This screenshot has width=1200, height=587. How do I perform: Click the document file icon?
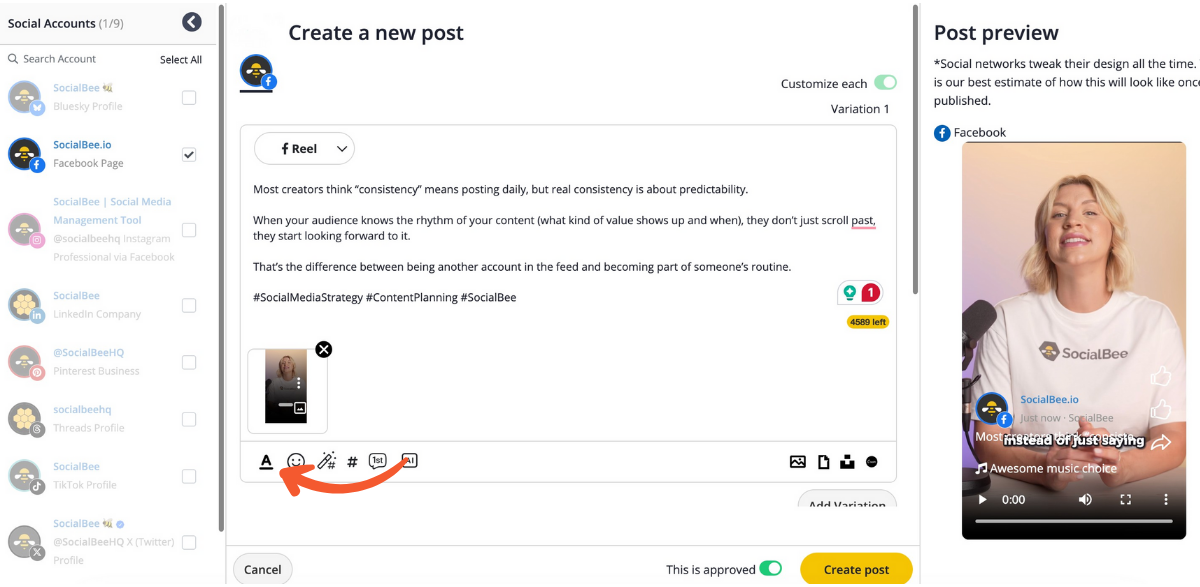pos(823,462)
